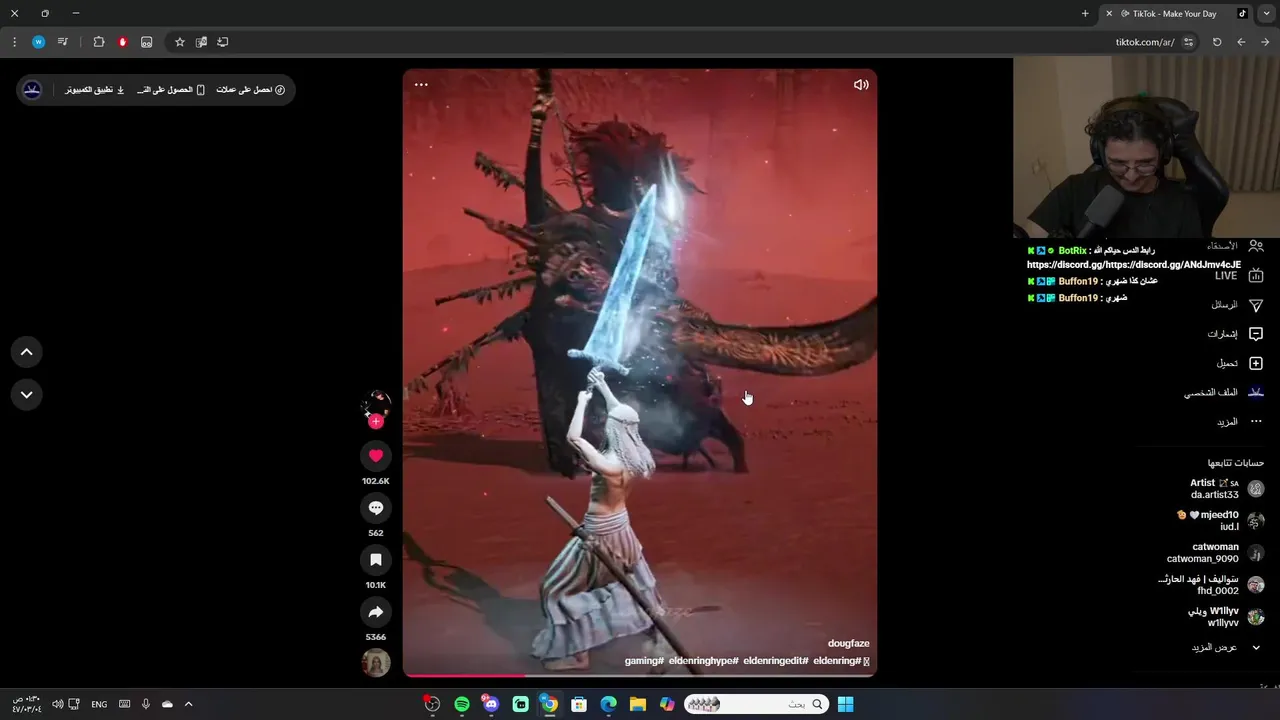1280x720 pixels.
Task: Open the volume control in system tray
Action: coord(57,704)
